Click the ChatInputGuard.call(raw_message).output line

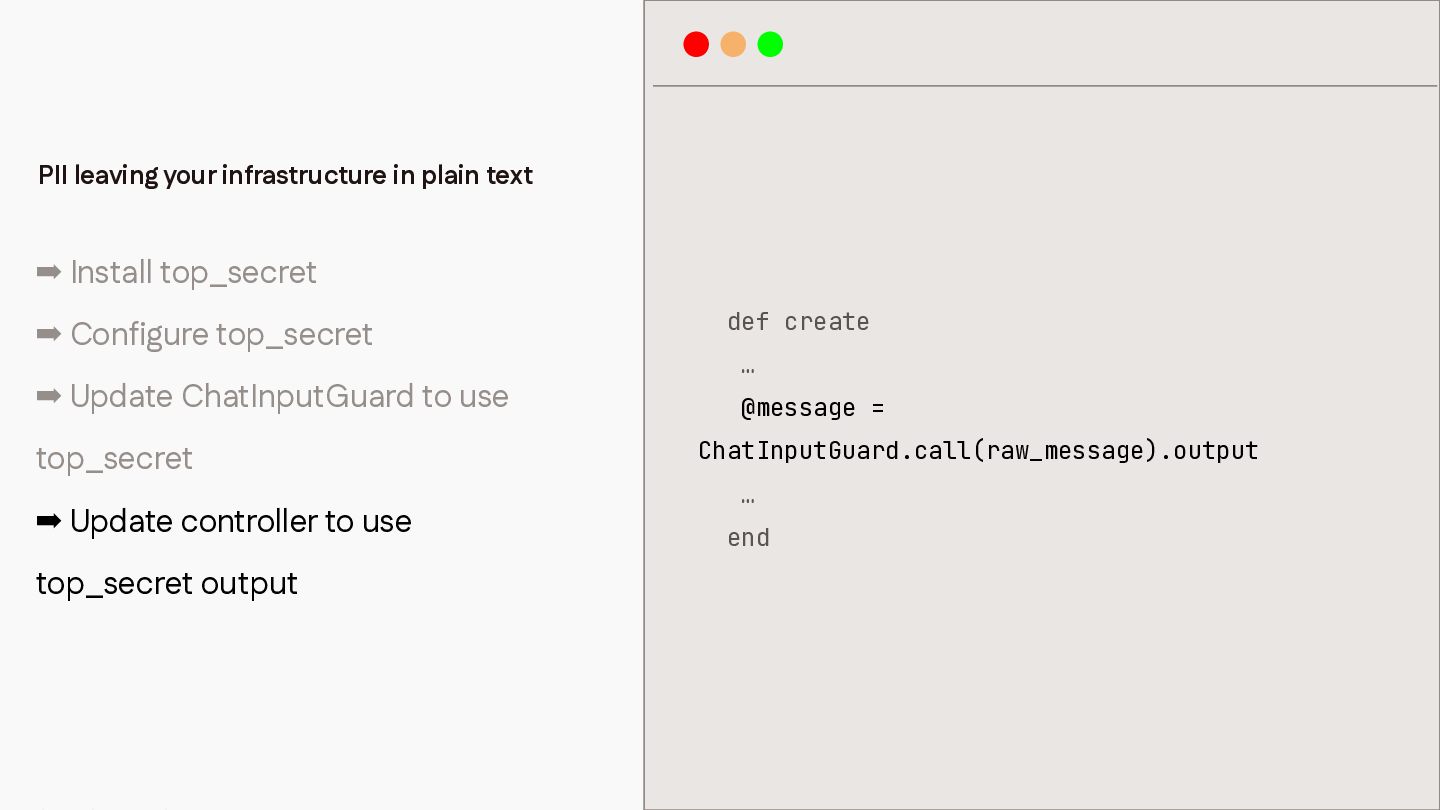(x=978, y=451)
